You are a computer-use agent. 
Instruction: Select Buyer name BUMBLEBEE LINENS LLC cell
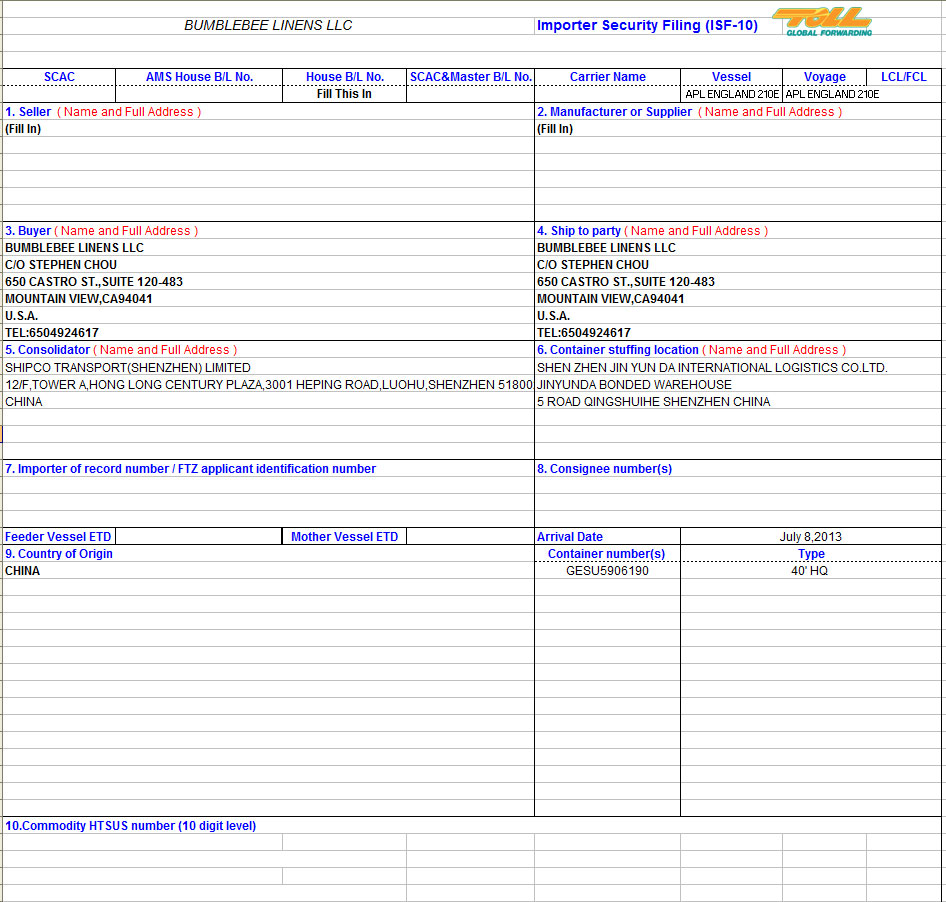coord(268,247)
